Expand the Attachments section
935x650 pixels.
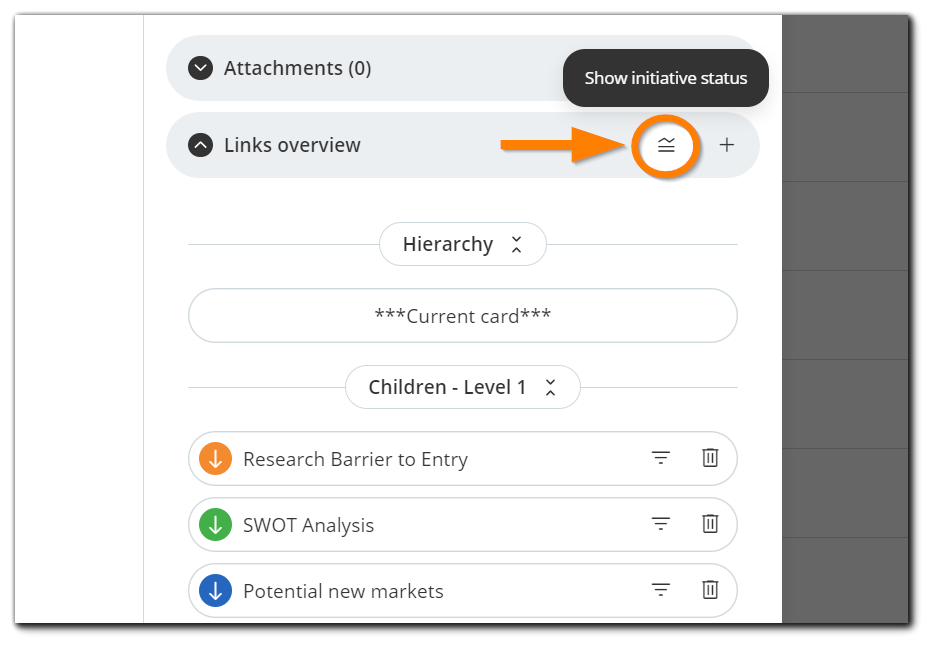200,68
